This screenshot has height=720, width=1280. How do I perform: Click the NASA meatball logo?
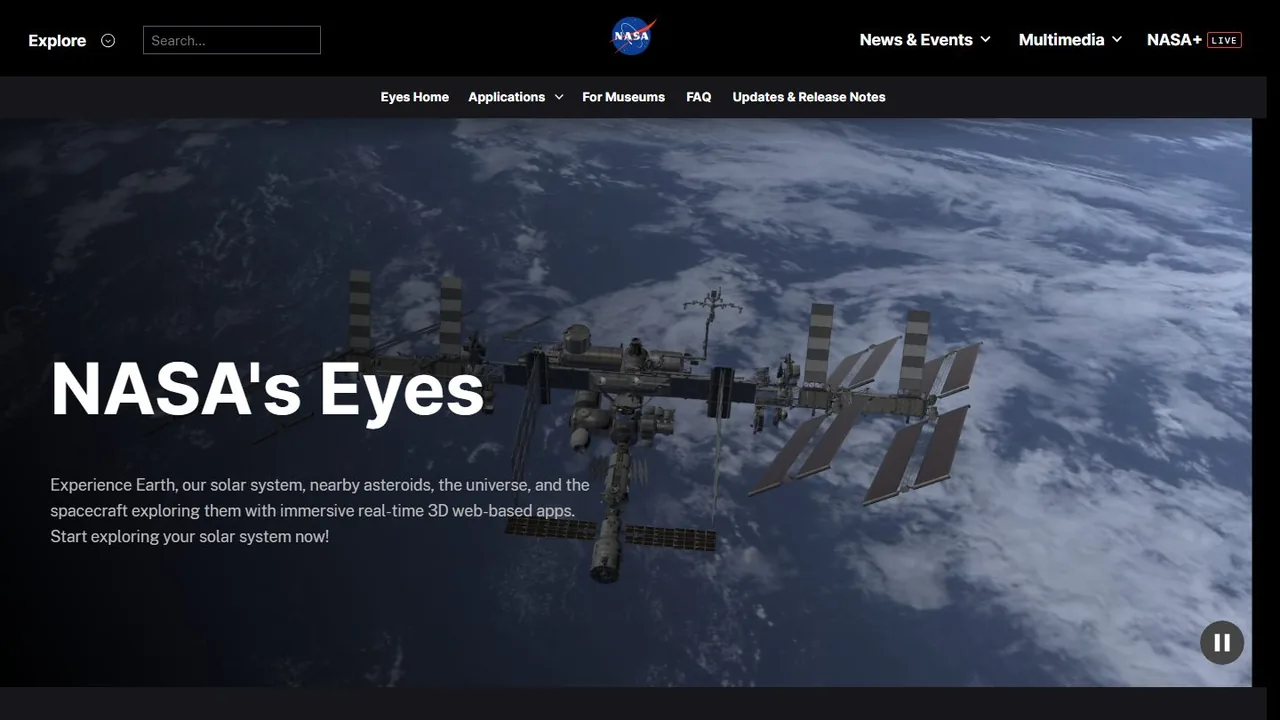pos(633,37)
